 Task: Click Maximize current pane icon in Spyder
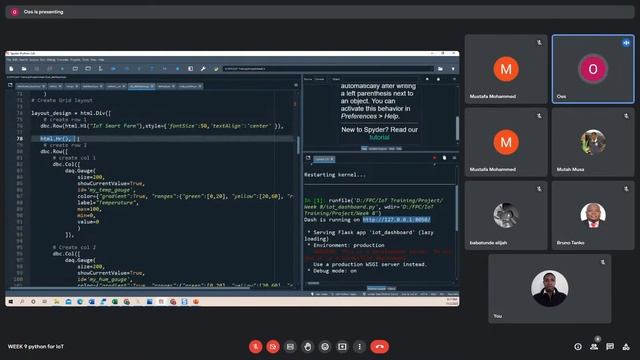click(x=190, y=69)
